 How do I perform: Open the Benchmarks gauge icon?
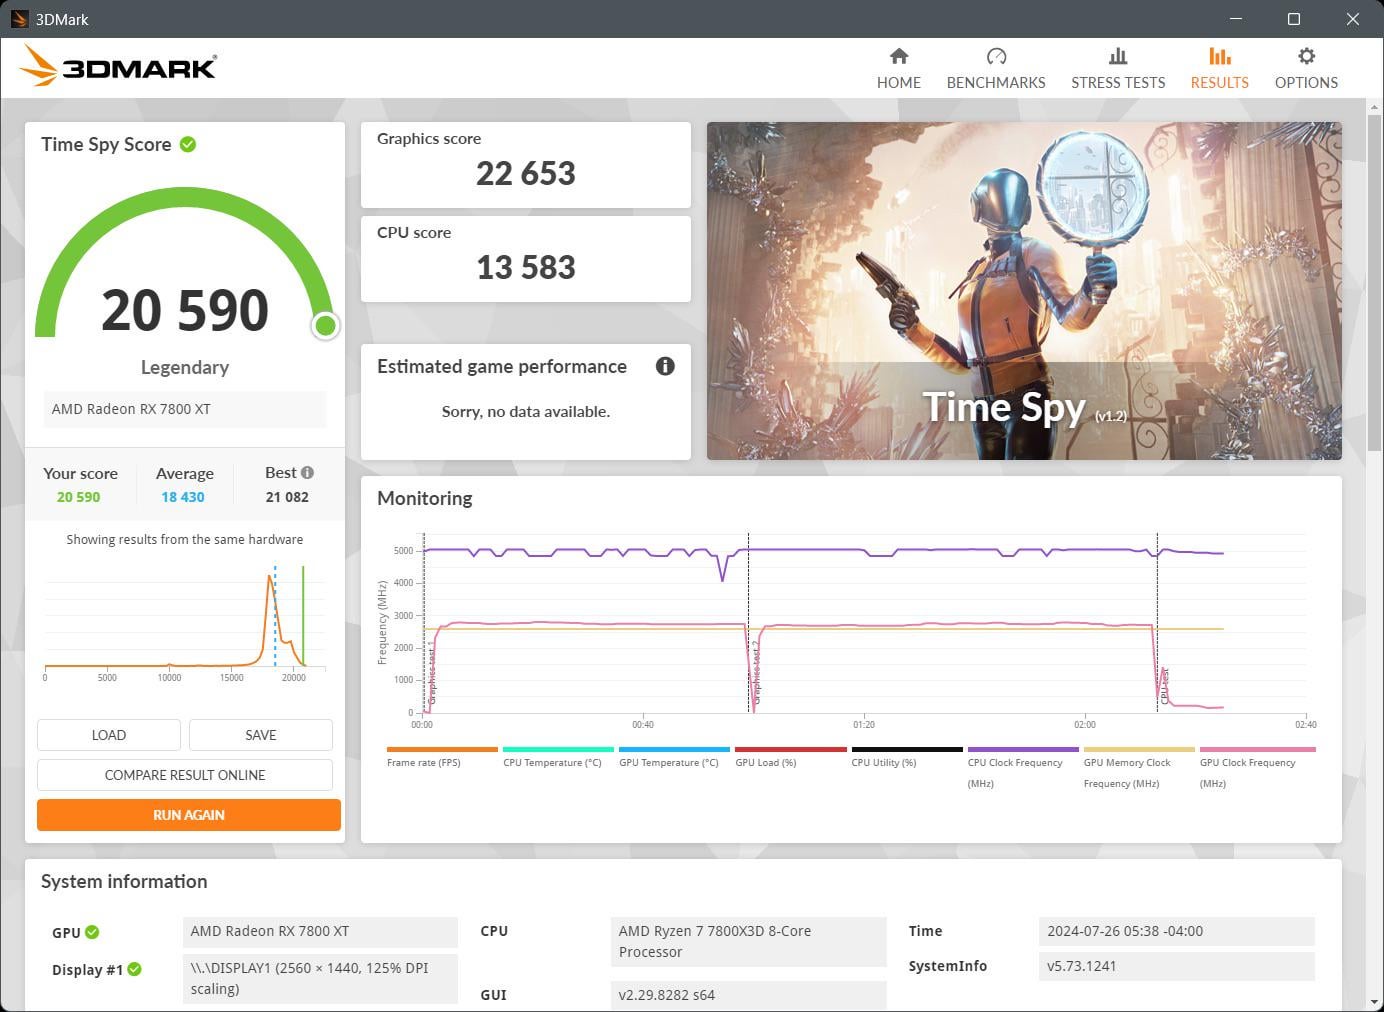pos(996,56)
